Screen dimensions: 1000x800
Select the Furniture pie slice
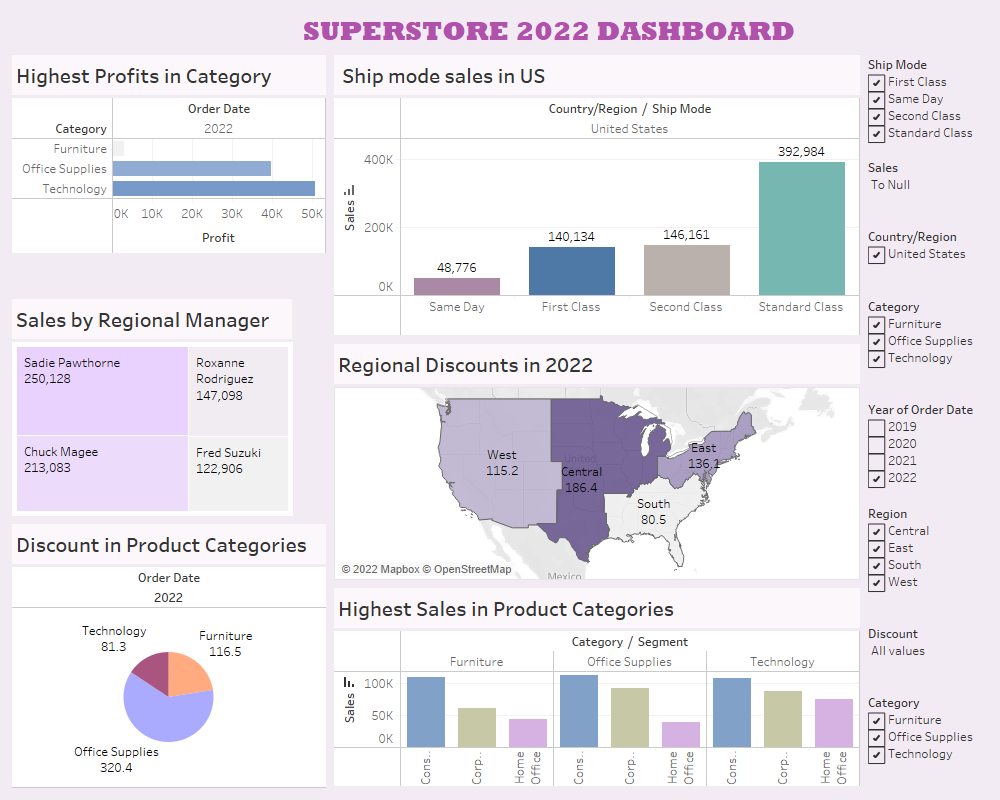(189, 676)
